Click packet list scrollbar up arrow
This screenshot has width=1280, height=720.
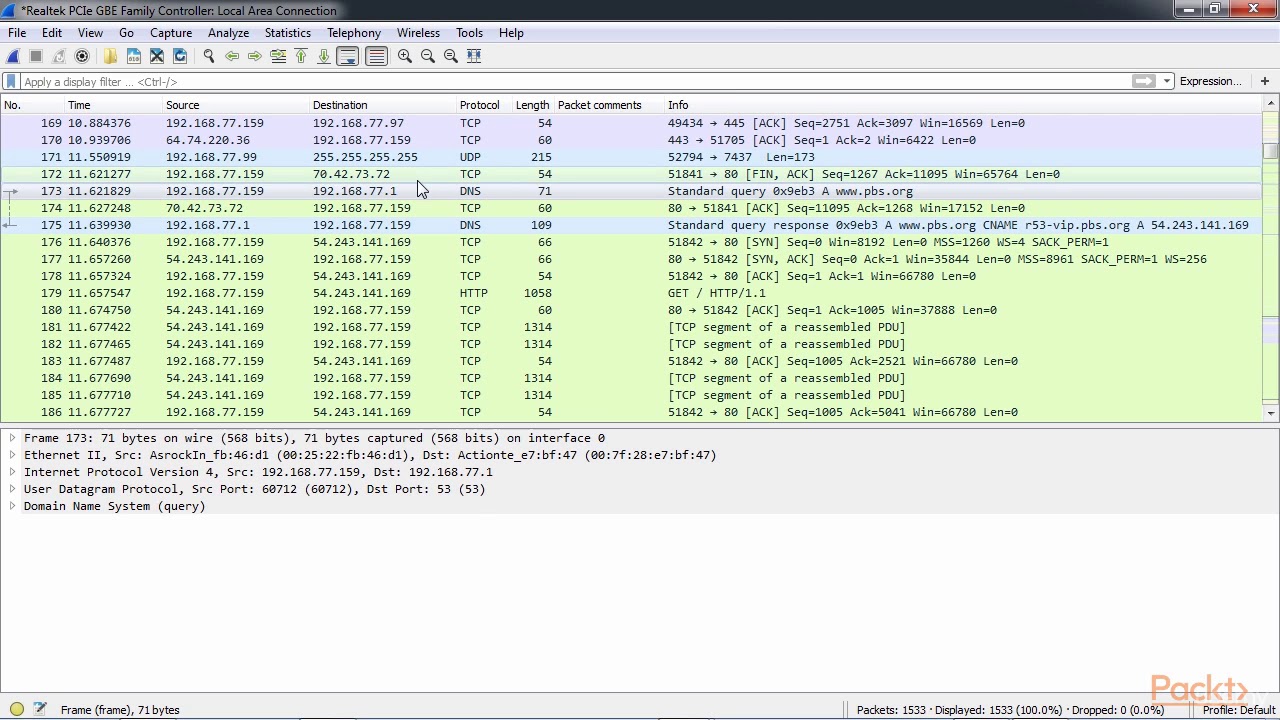pos(1272,103)
